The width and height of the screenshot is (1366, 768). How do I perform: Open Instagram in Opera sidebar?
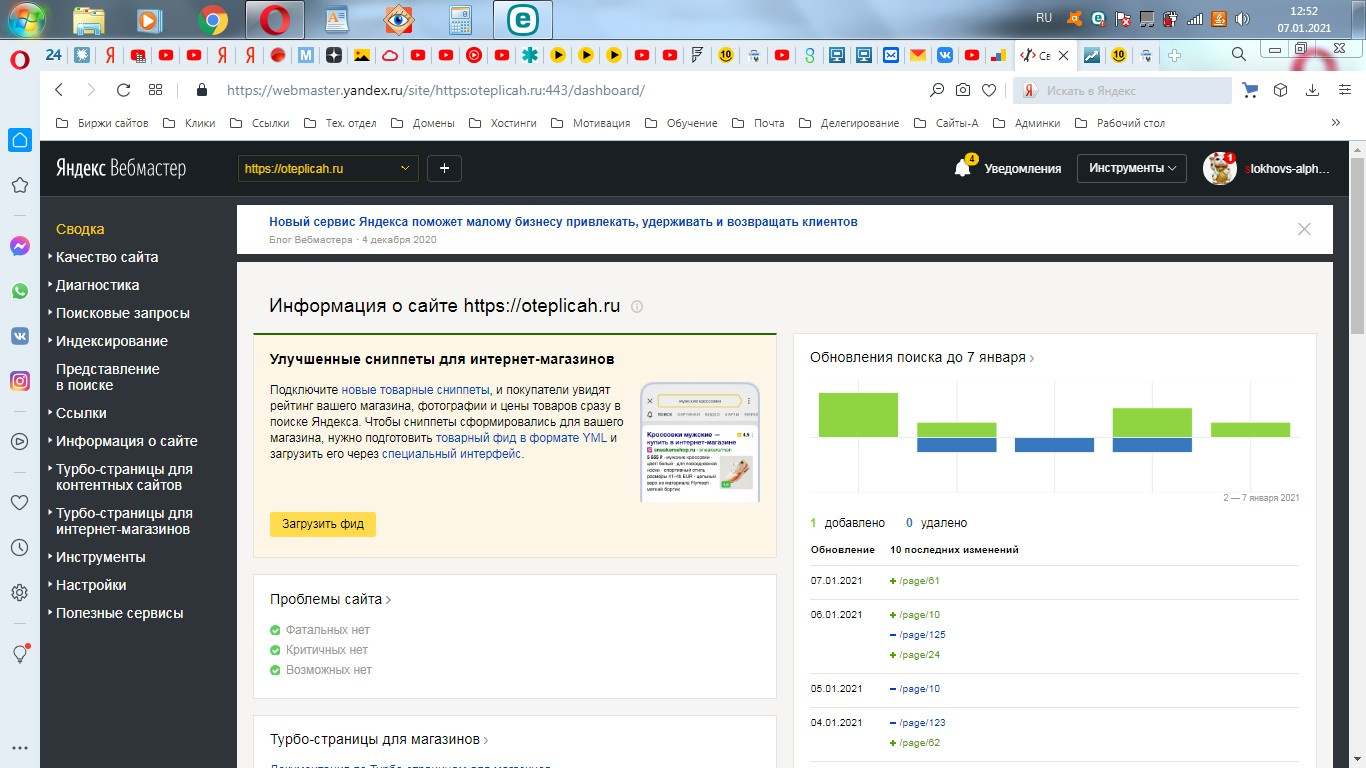(19, 380)
